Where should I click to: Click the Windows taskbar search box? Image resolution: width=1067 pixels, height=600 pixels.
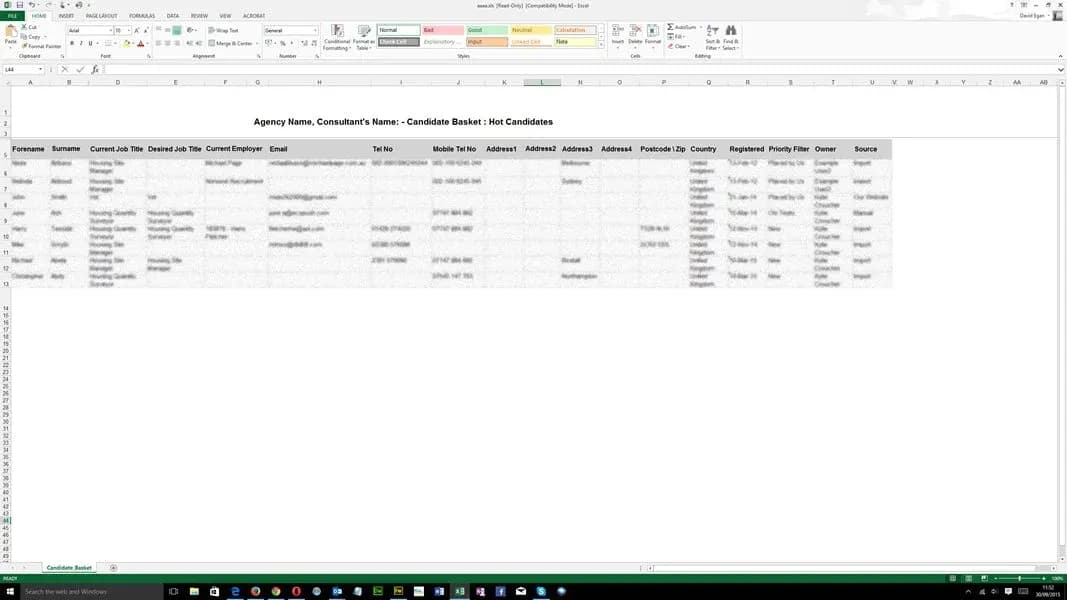[80, 592]
